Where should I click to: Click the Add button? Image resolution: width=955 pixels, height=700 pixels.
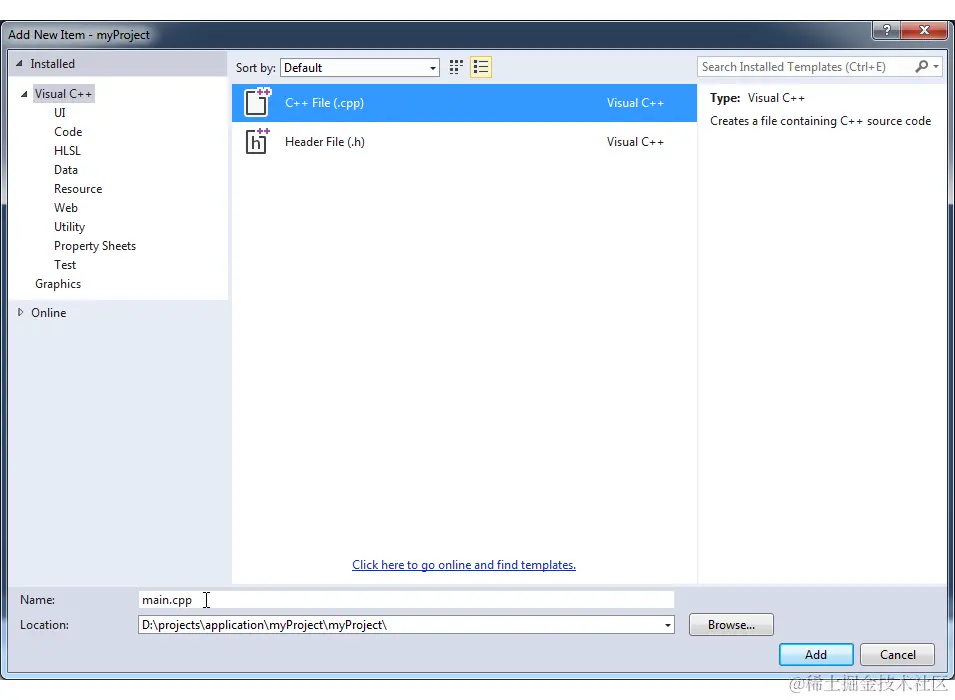(816, 654)
